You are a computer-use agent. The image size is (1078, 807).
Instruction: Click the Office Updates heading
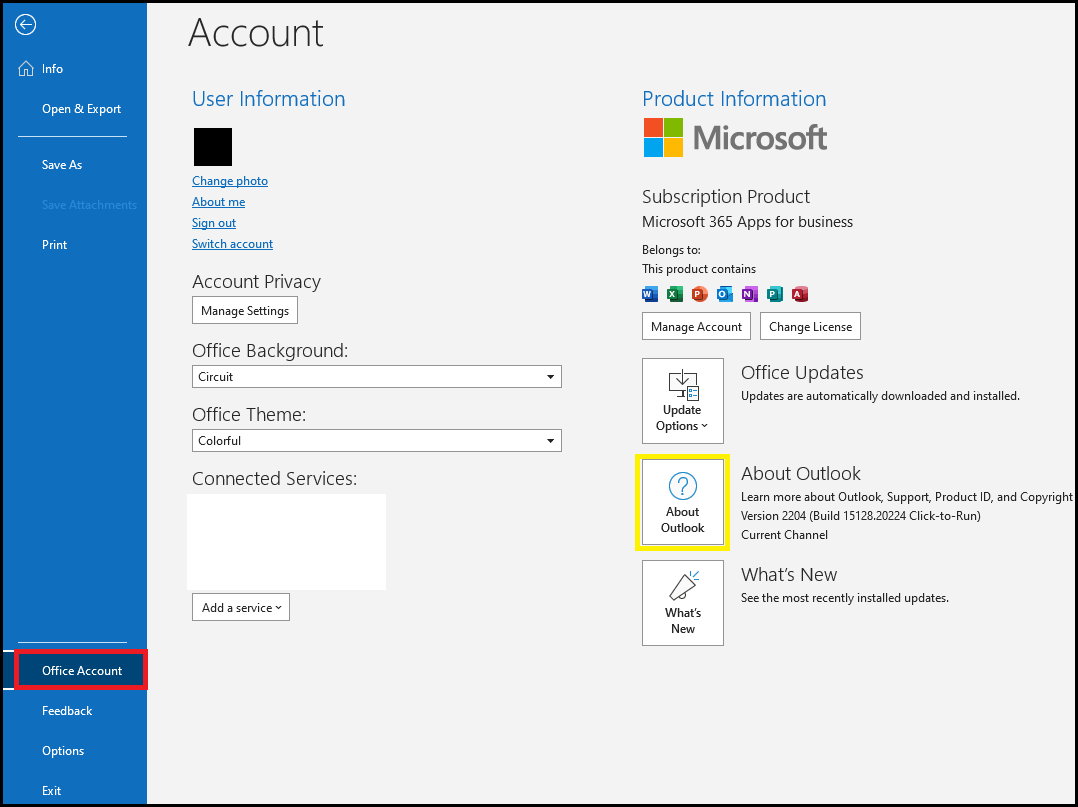click(802, 373)
